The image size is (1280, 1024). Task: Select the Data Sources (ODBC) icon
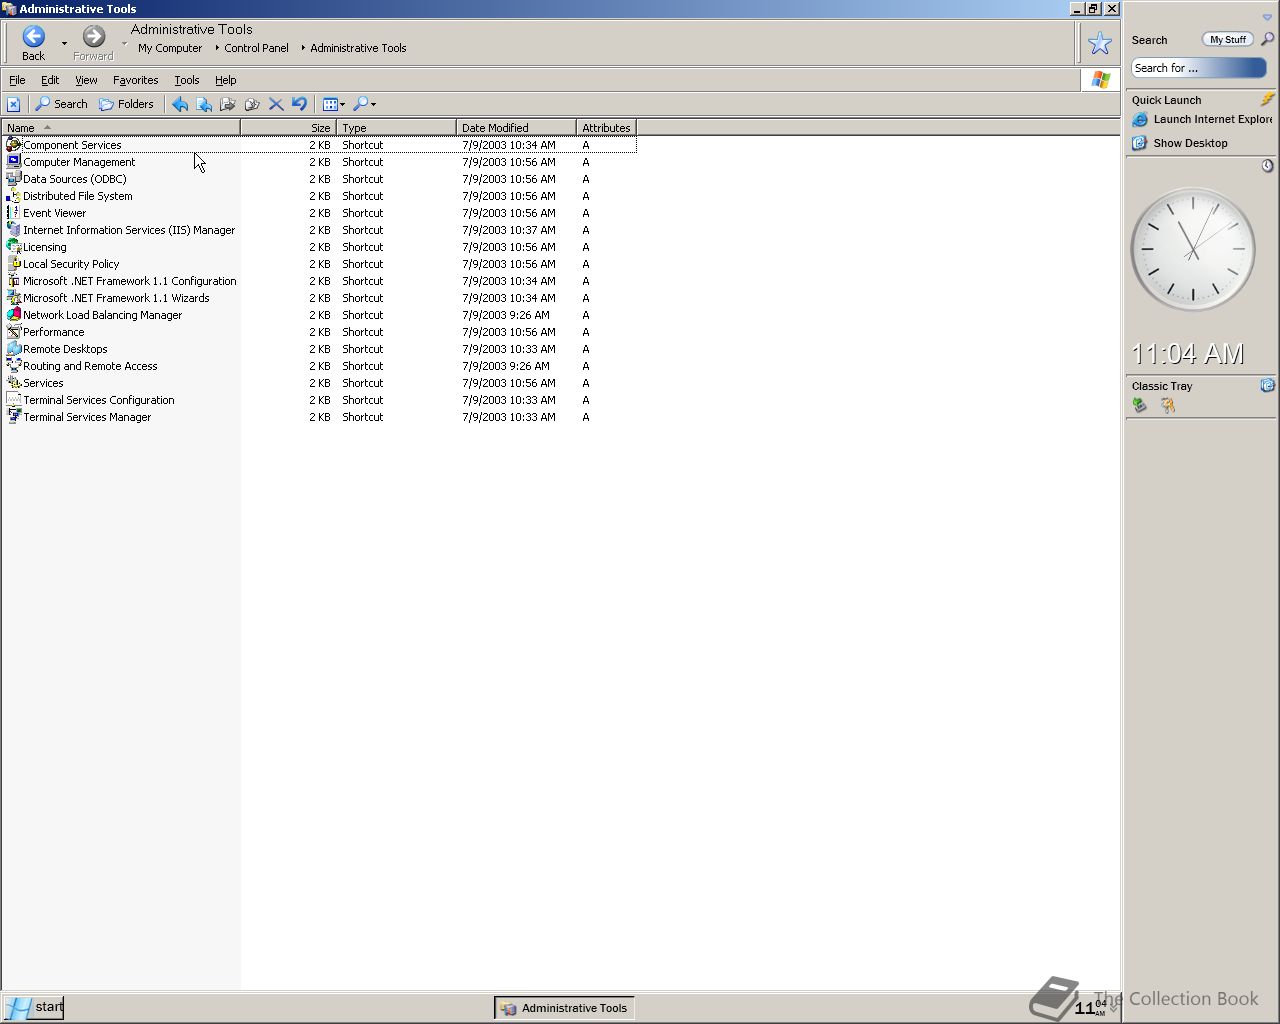(x=13, y=179)
